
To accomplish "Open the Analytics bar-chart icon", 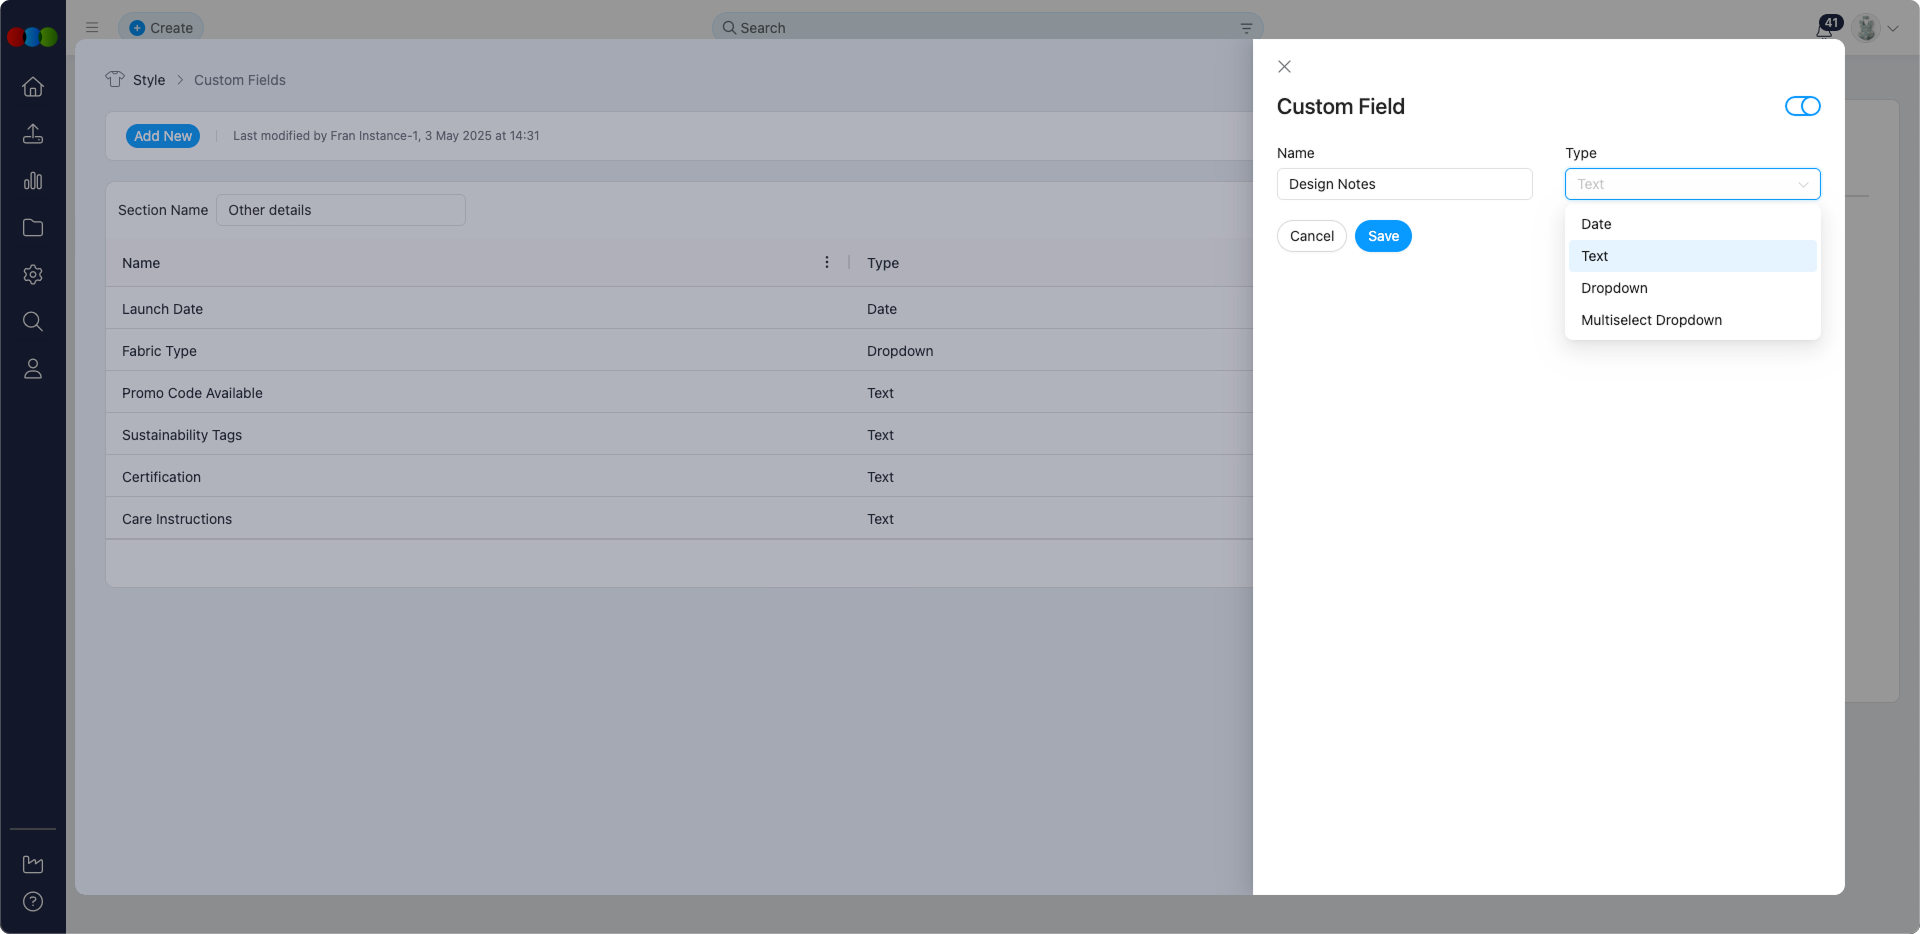I will tap(33, 181).
